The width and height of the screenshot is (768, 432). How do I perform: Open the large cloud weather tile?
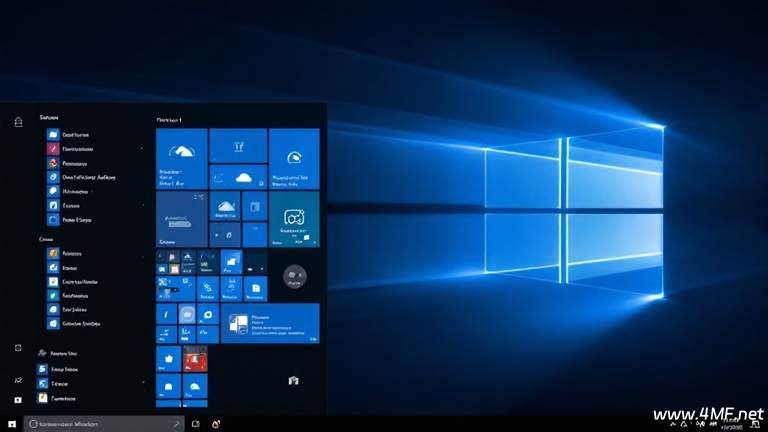(181, 158)
